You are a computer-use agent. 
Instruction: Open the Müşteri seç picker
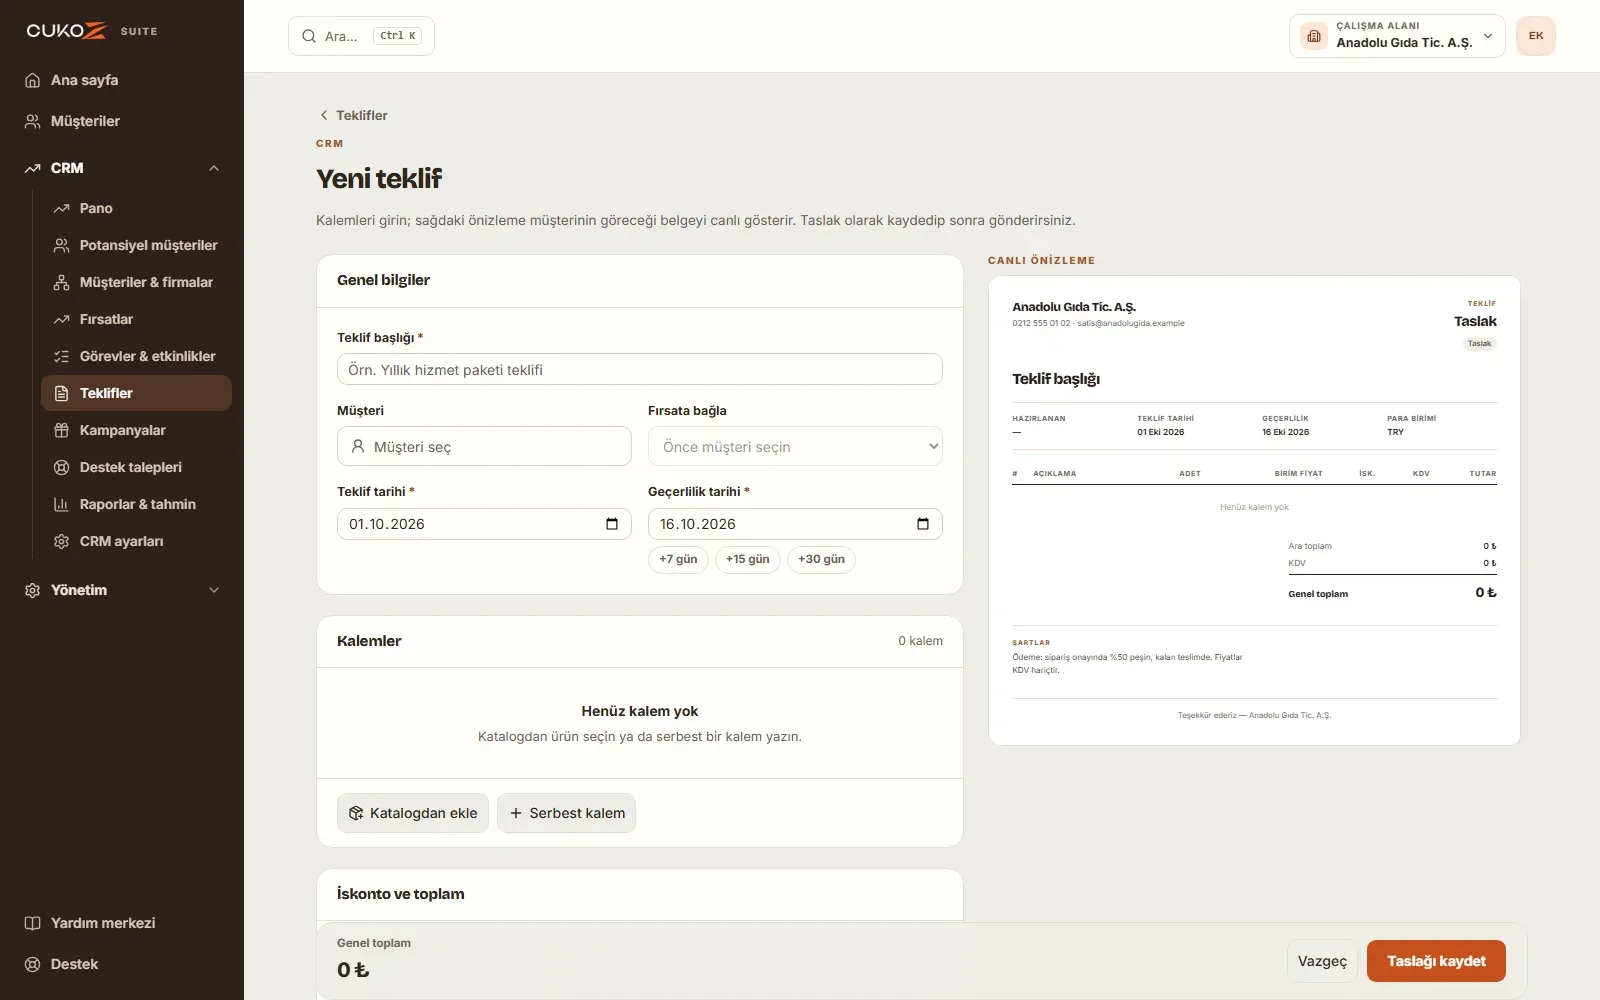pos(484,446)
